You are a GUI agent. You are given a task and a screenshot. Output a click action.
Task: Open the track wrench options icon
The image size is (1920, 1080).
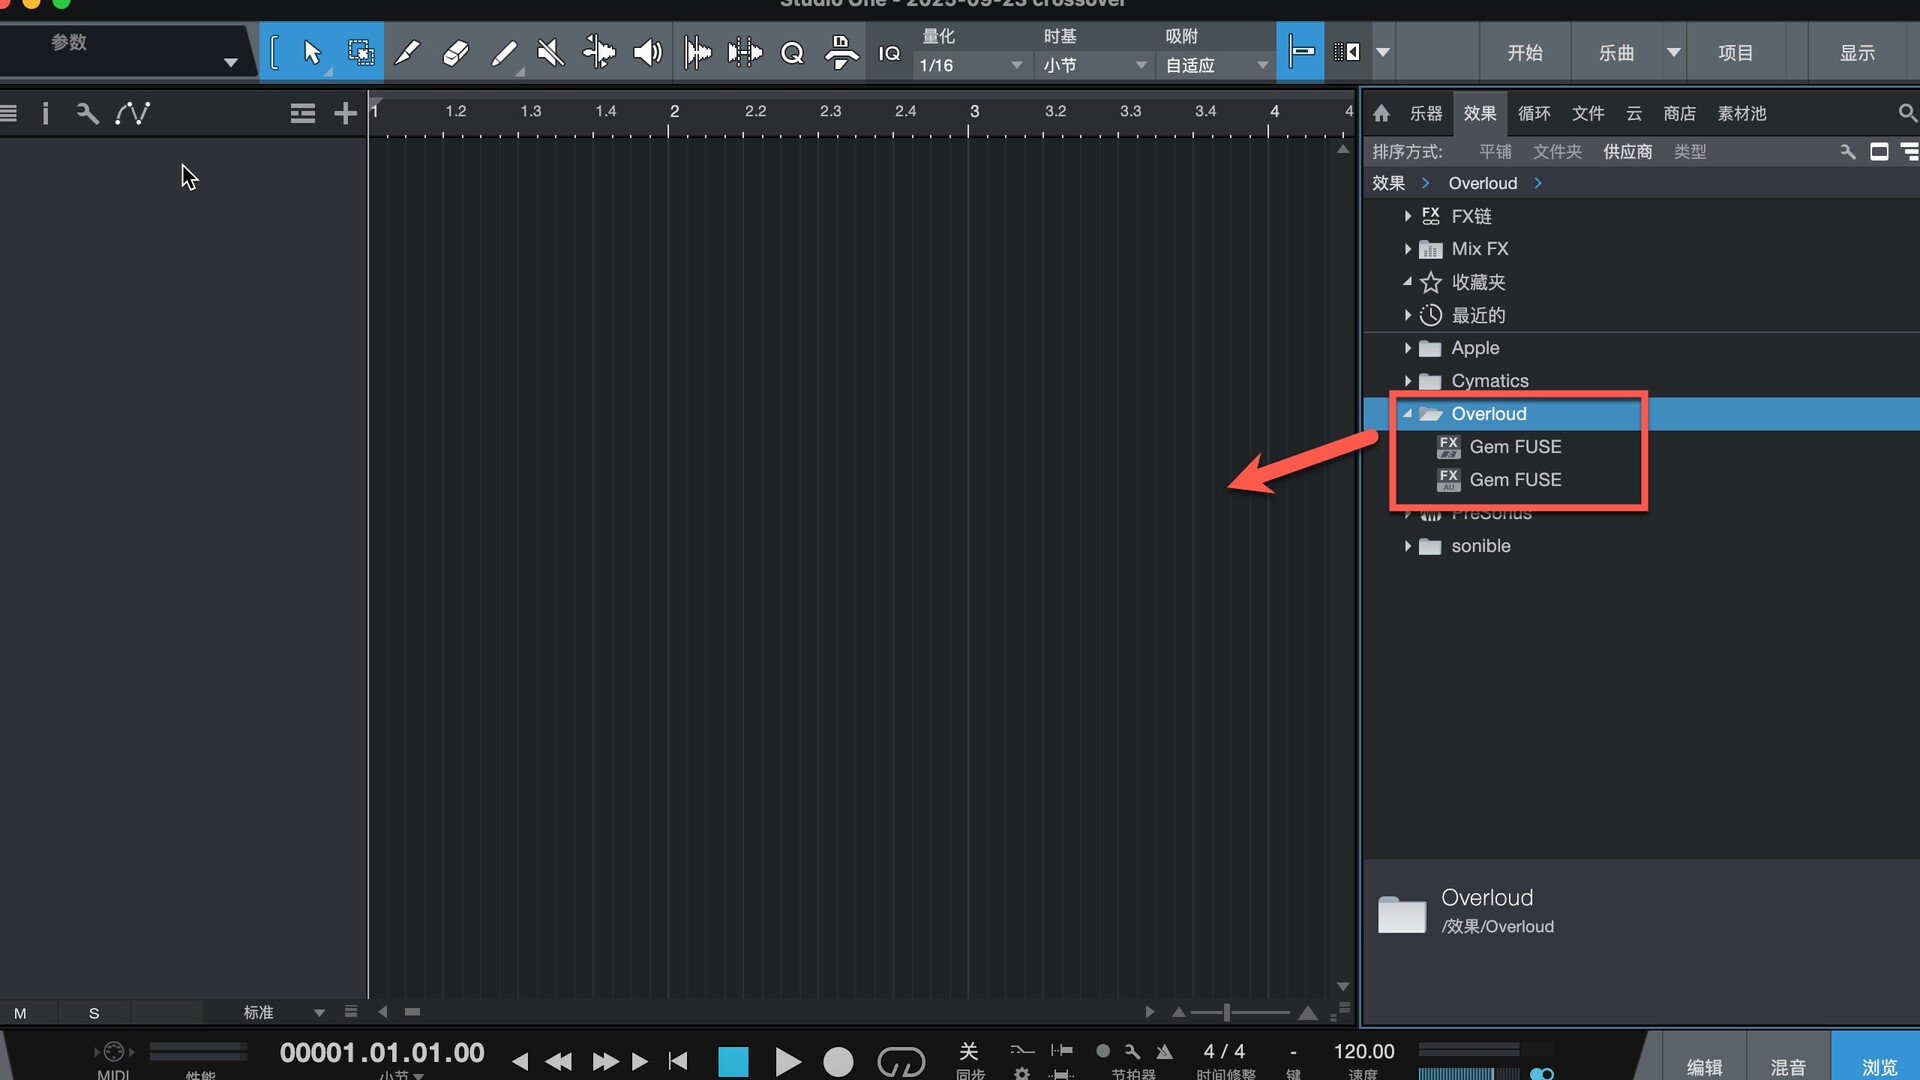coord(88,113)
